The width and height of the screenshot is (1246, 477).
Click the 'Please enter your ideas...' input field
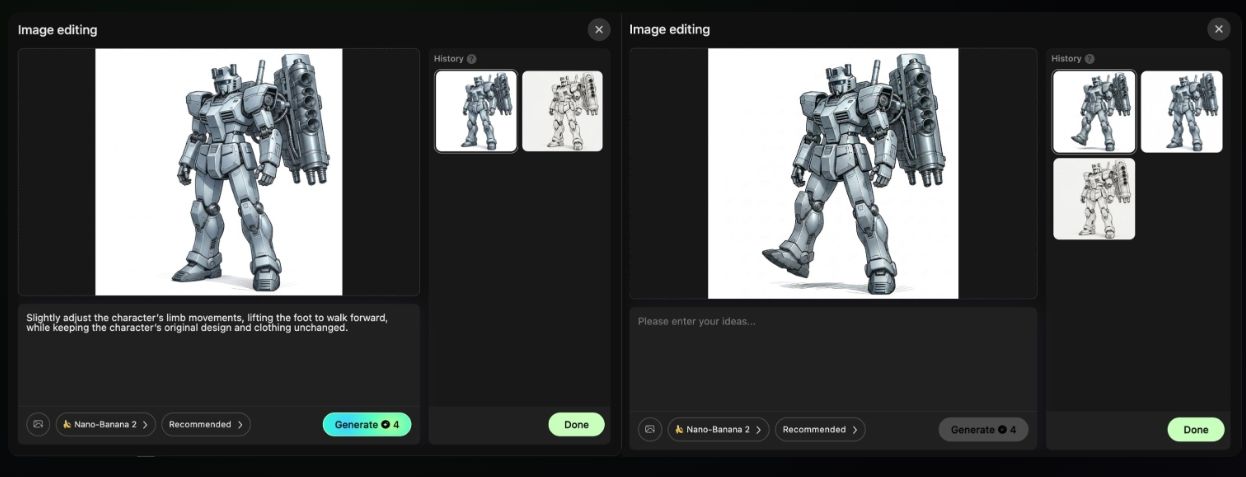click(833, 359)
